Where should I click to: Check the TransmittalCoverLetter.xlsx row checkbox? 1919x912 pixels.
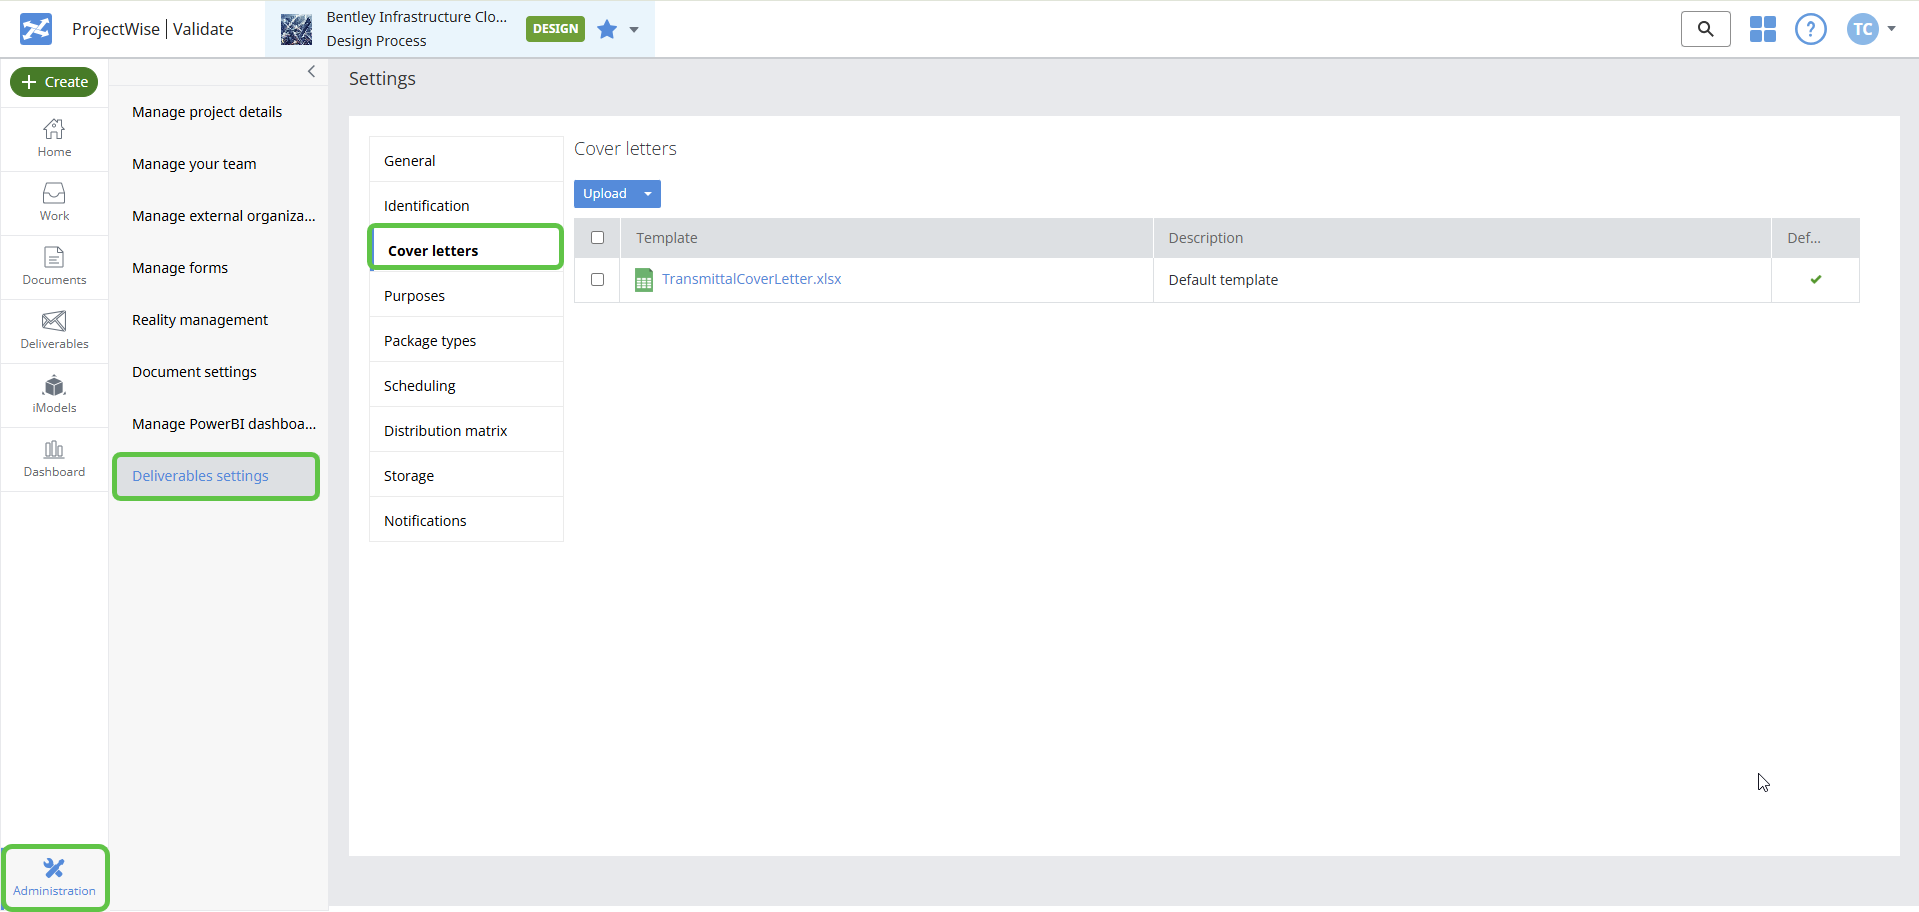click(598, 280)
